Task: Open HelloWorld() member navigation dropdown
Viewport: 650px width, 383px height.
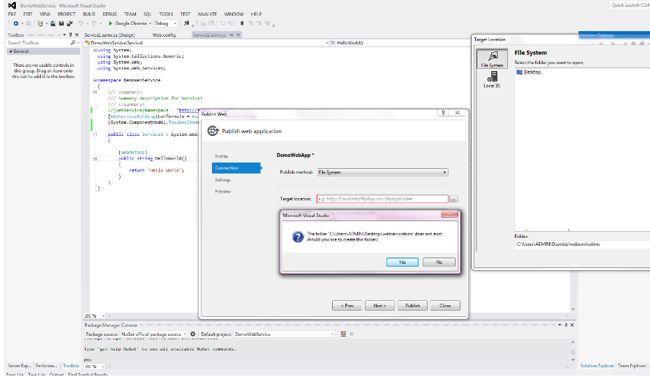Action: point(400,43)
